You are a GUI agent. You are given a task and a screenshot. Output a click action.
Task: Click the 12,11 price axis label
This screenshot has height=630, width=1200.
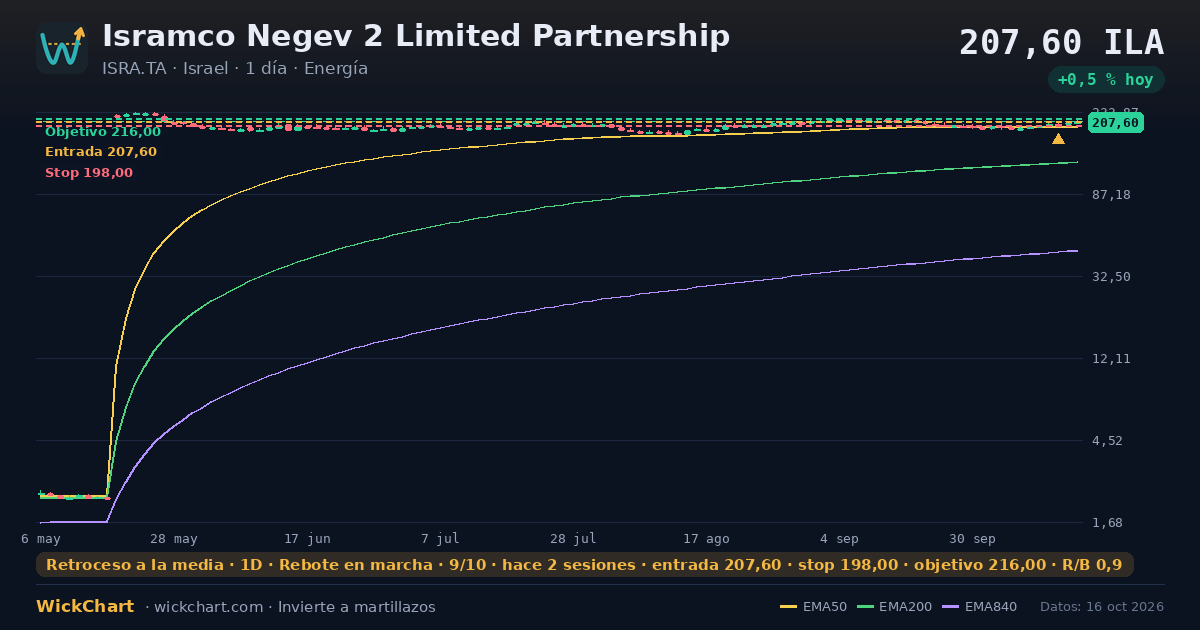1112,358
